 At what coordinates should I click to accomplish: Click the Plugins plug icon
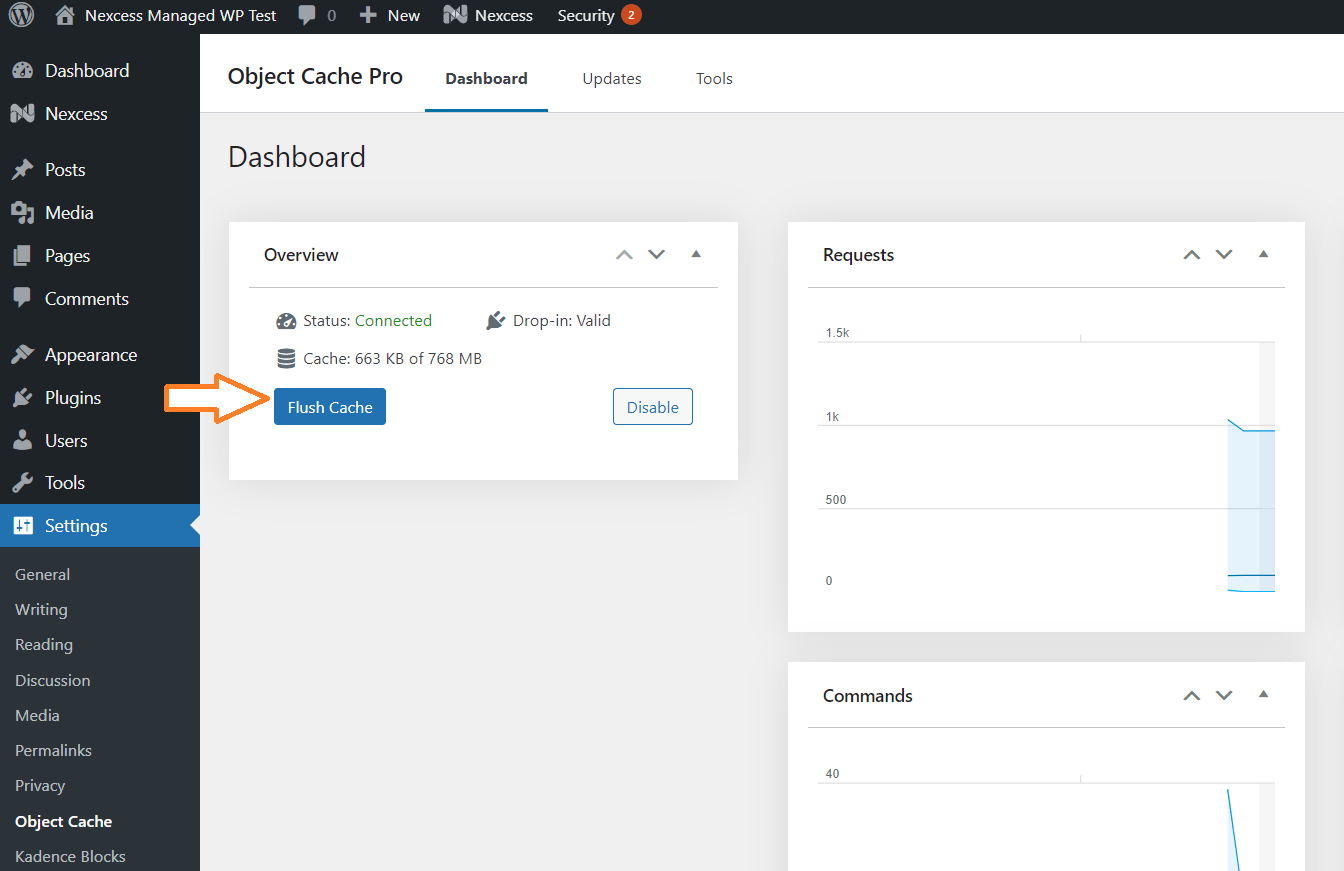pos(22,398)
